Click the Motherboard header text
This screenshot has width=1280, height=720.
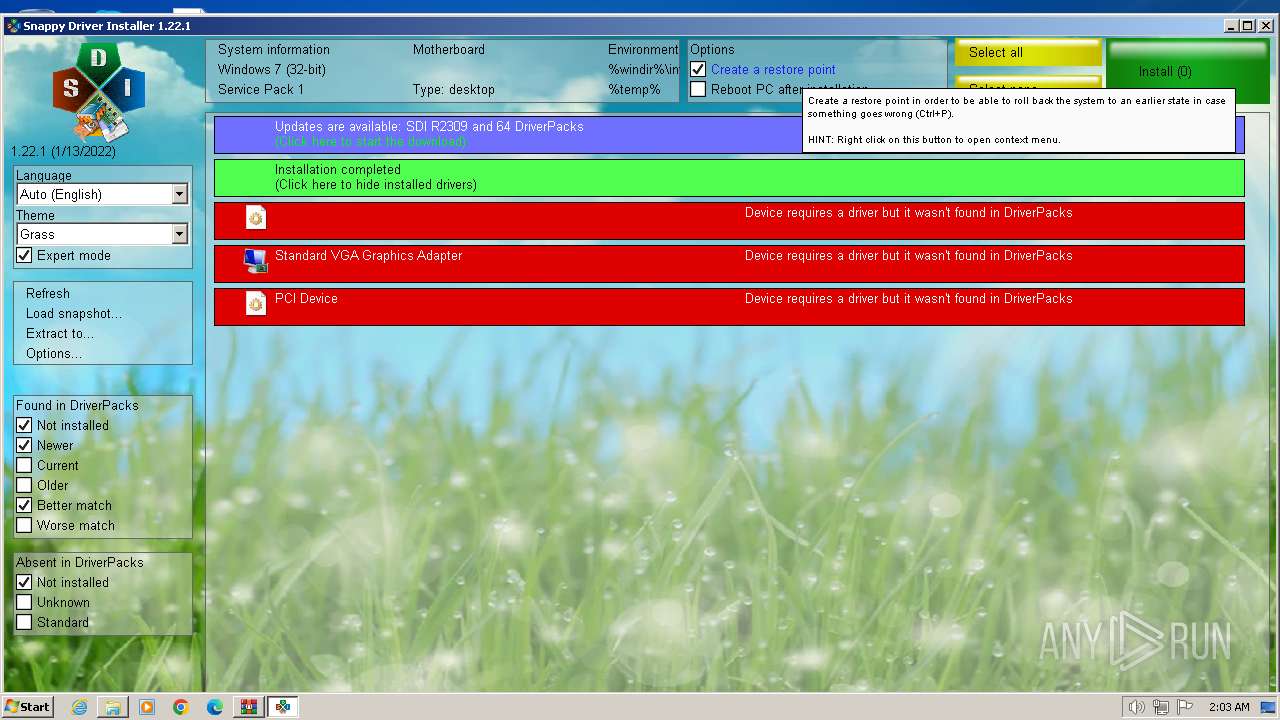[449, 50]
